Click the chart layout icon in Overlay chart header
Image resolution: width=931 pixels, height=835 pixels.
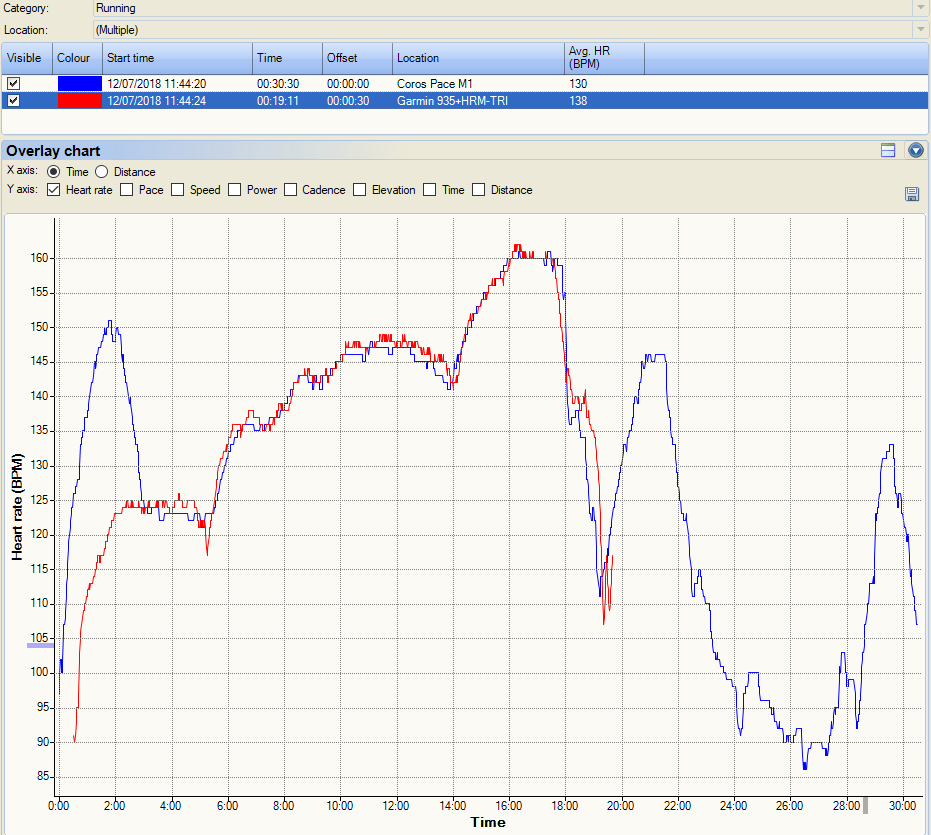coord(888,150)
